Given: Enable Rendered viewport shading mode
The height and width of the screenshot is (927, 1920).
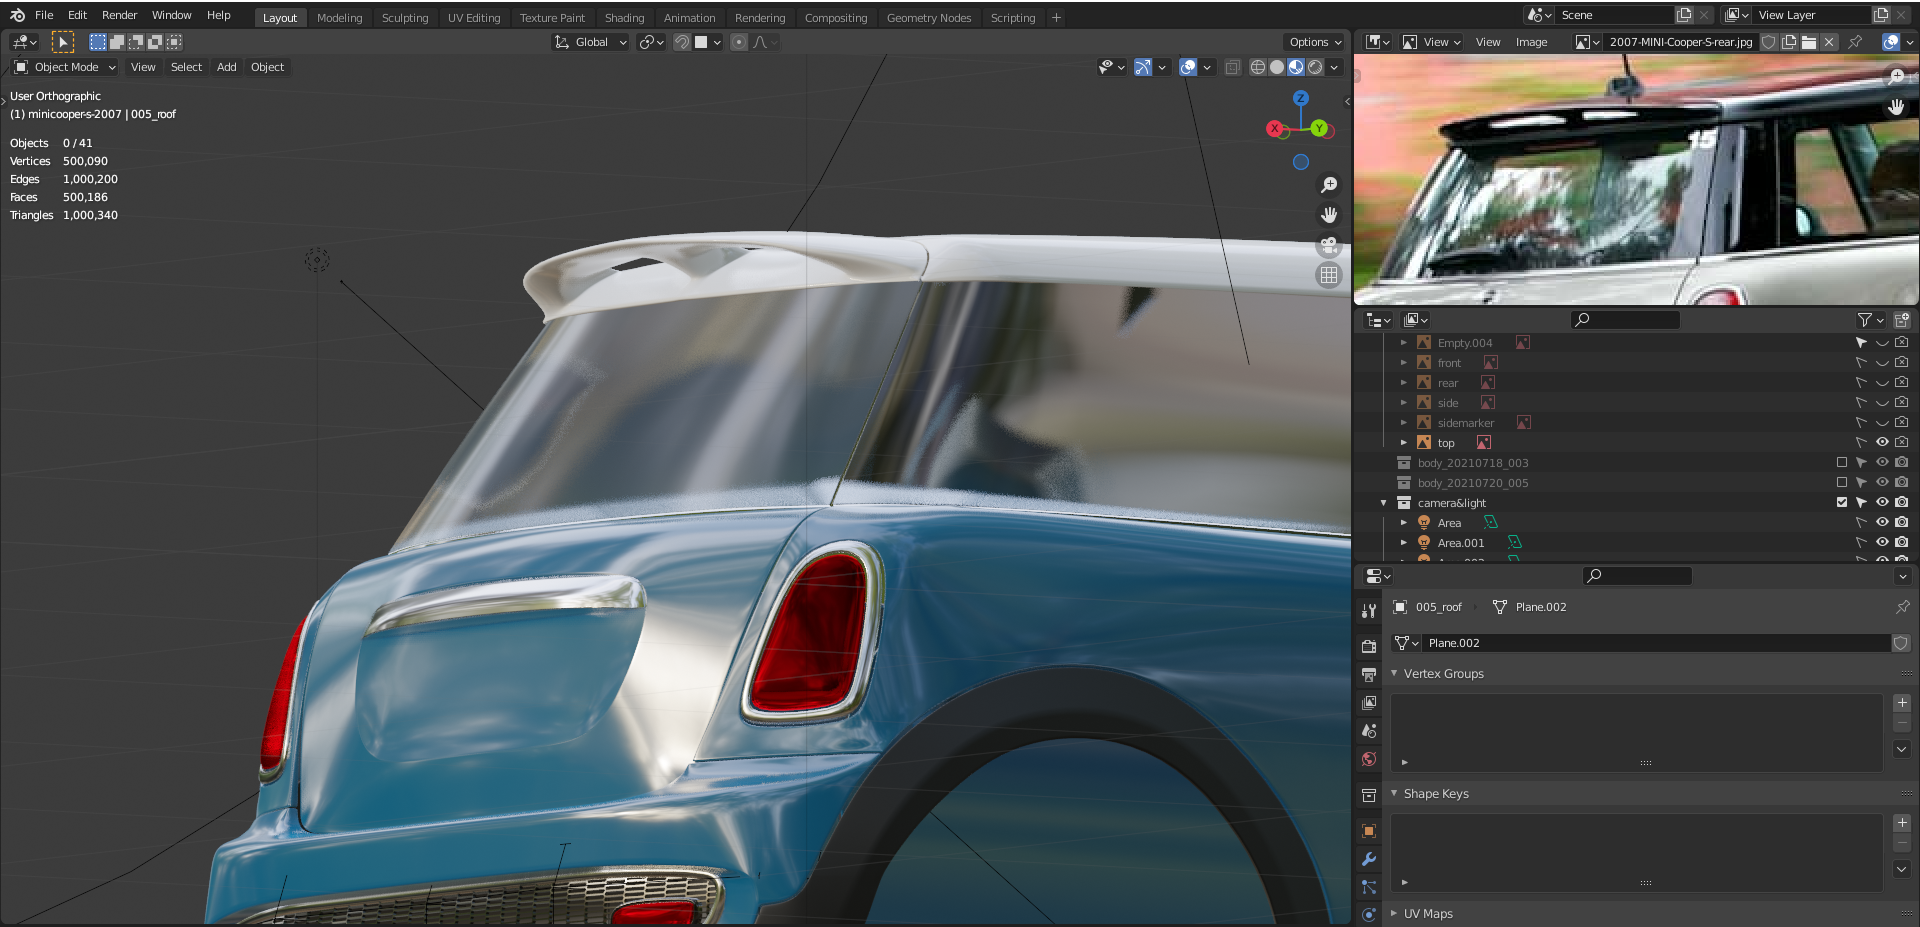Looking at the screenshot, I should point(1316,67).
